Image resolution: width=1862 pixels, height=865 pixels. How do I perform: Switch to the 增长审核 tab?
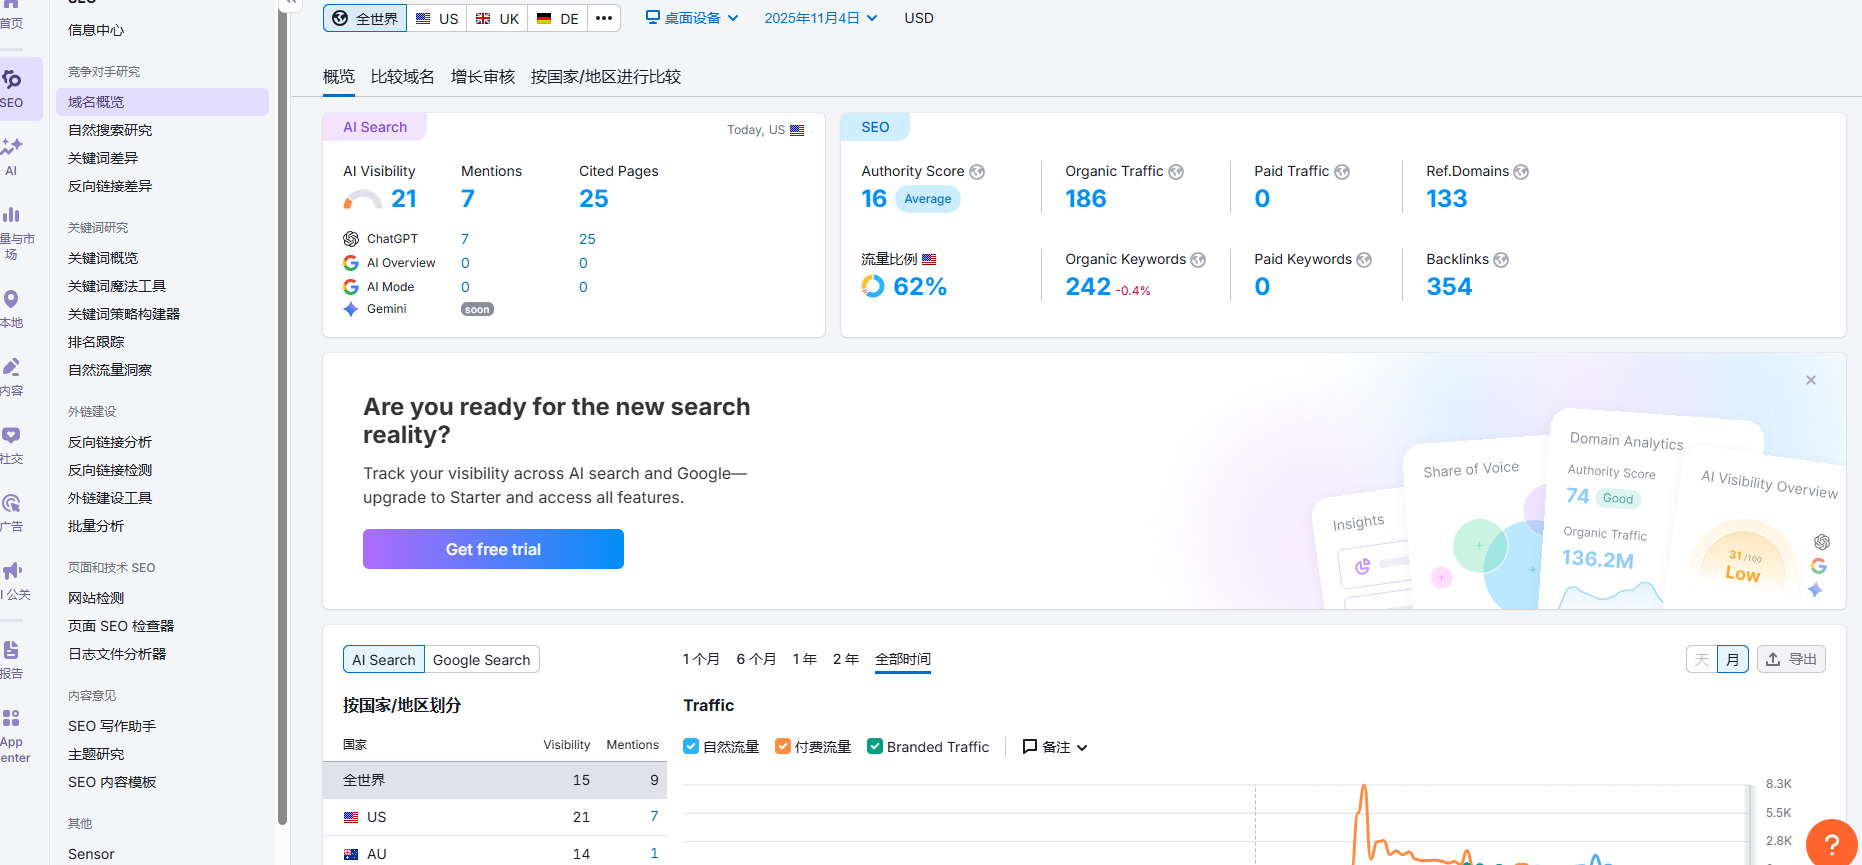[483, 77]
